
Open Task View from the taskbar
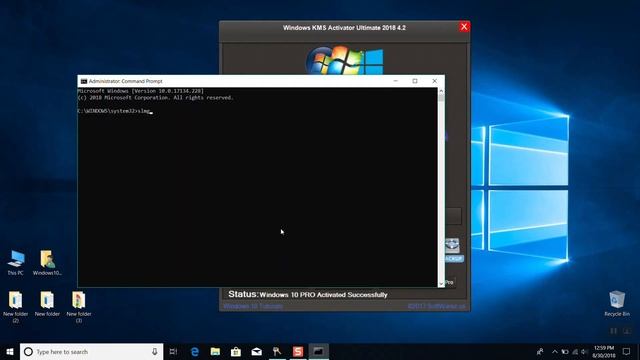coord(173,351)
